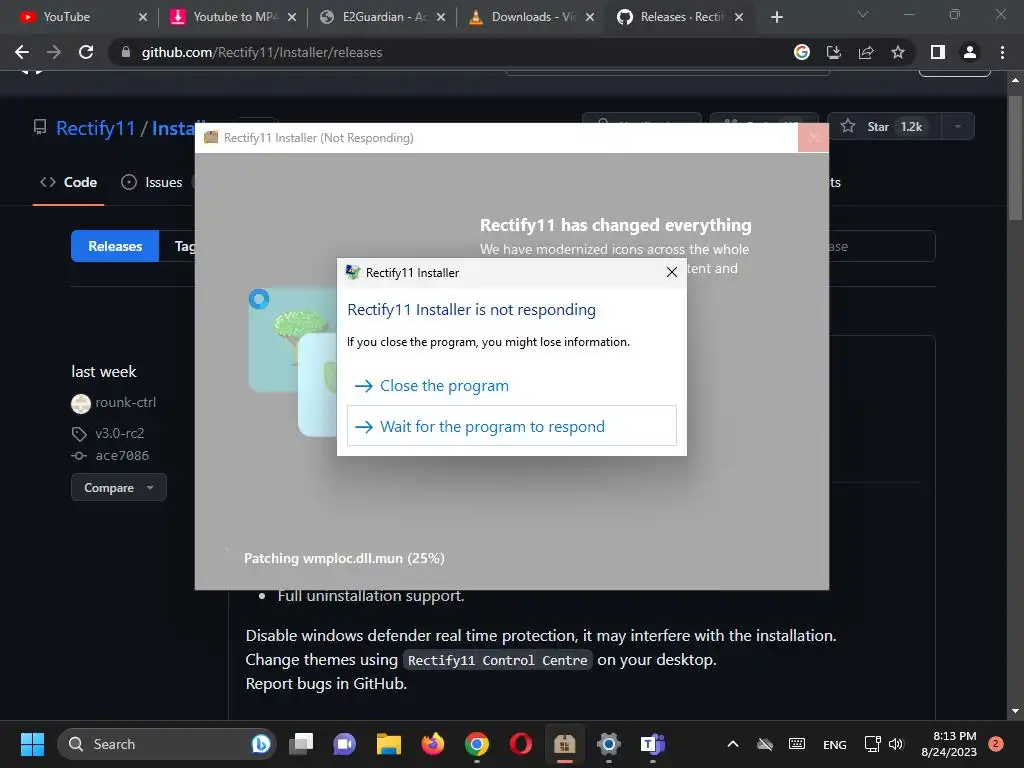
Task: Open Settings gear on taskbar
Action: [x=609, y=744]
